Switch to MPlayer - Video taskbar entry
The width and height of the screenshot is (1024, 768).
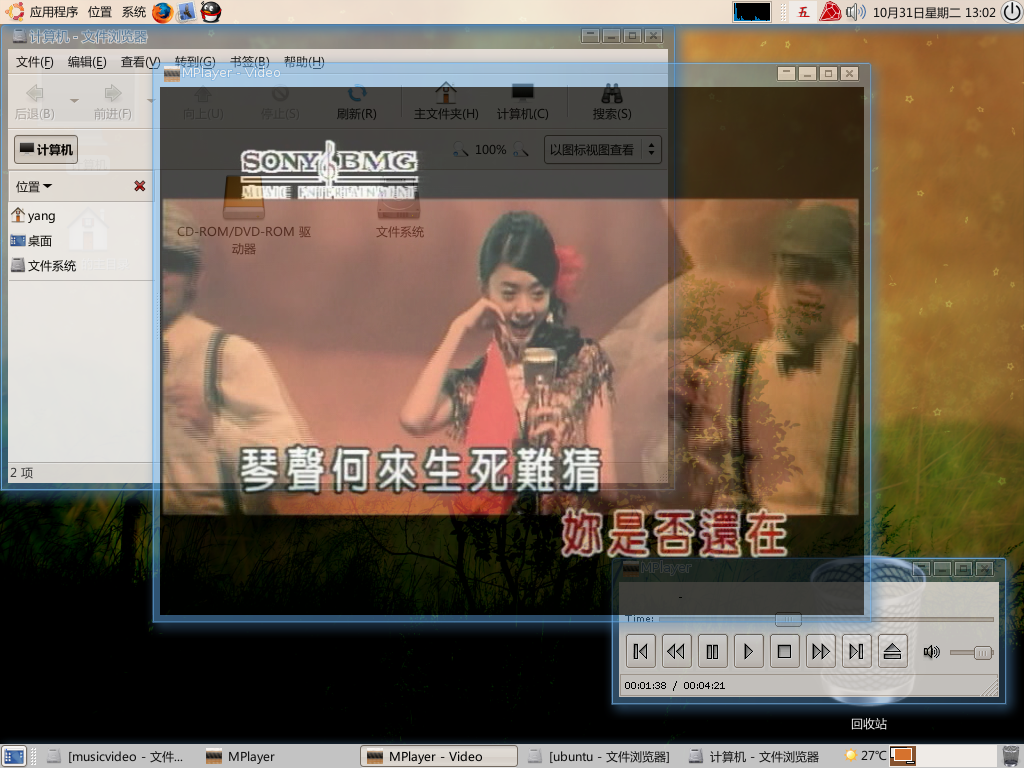click(438, 756)
